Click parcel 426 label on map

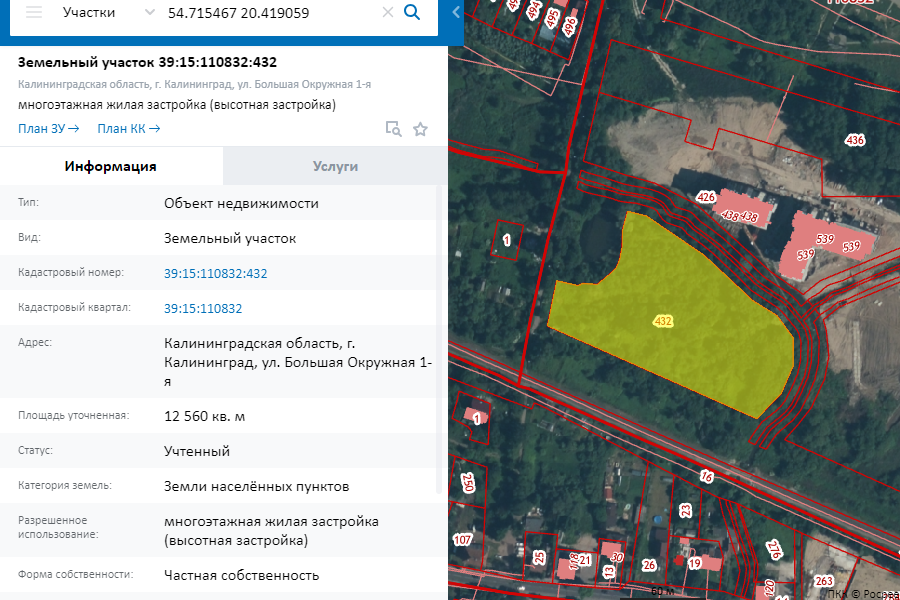(x=706, y=197)
